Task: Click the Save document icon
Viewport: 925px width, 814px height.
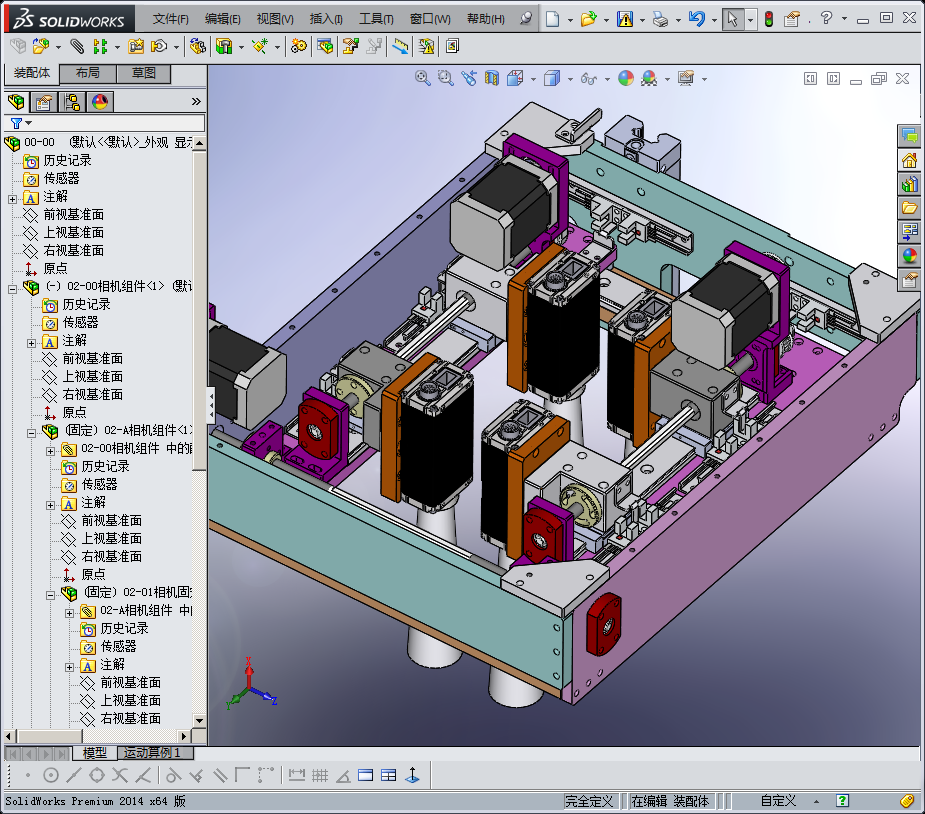Action: [x=625, y=19]
